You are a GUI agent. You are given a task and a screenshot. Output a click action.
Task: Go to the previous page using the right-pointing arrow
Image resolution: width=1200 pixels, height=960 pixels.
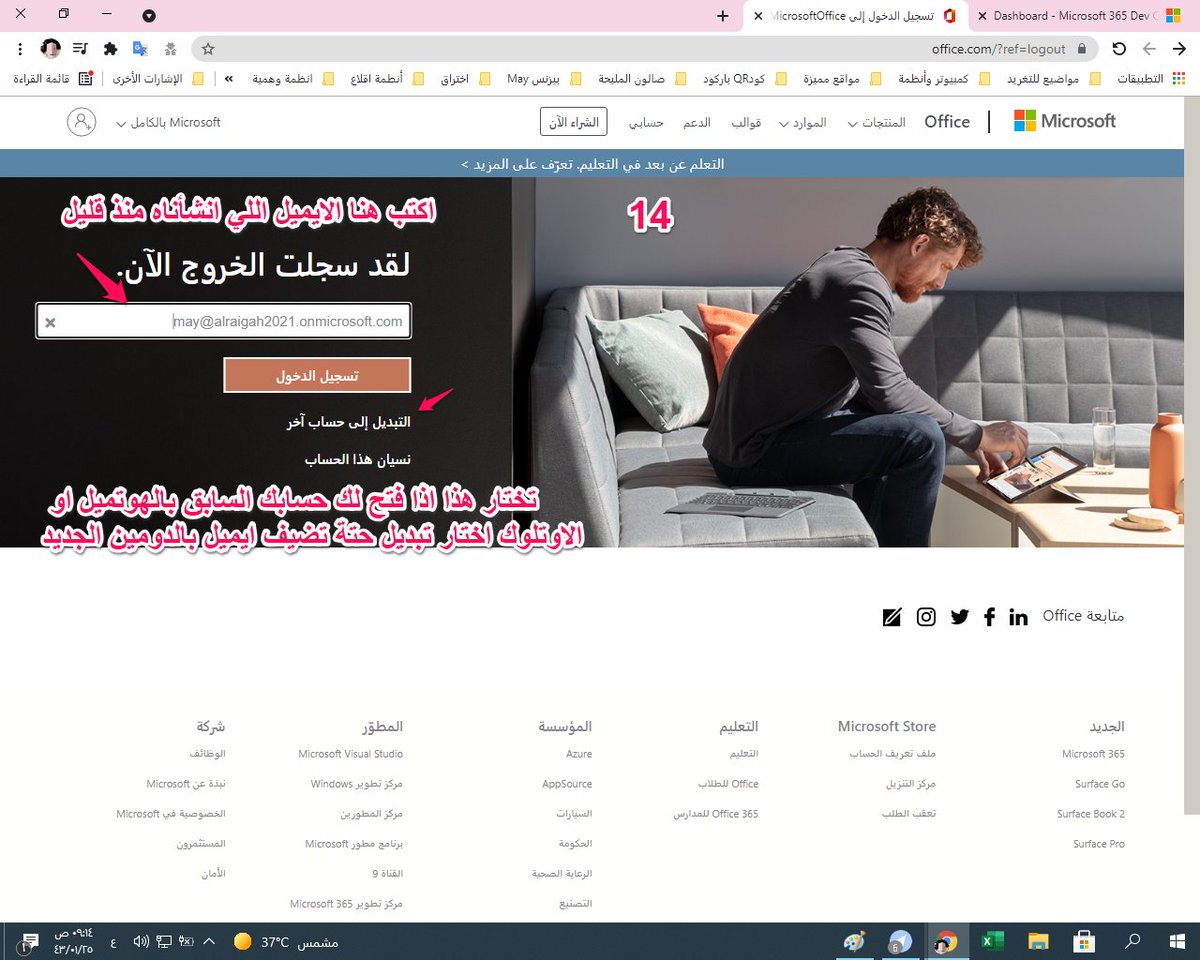click(1180, 48)
